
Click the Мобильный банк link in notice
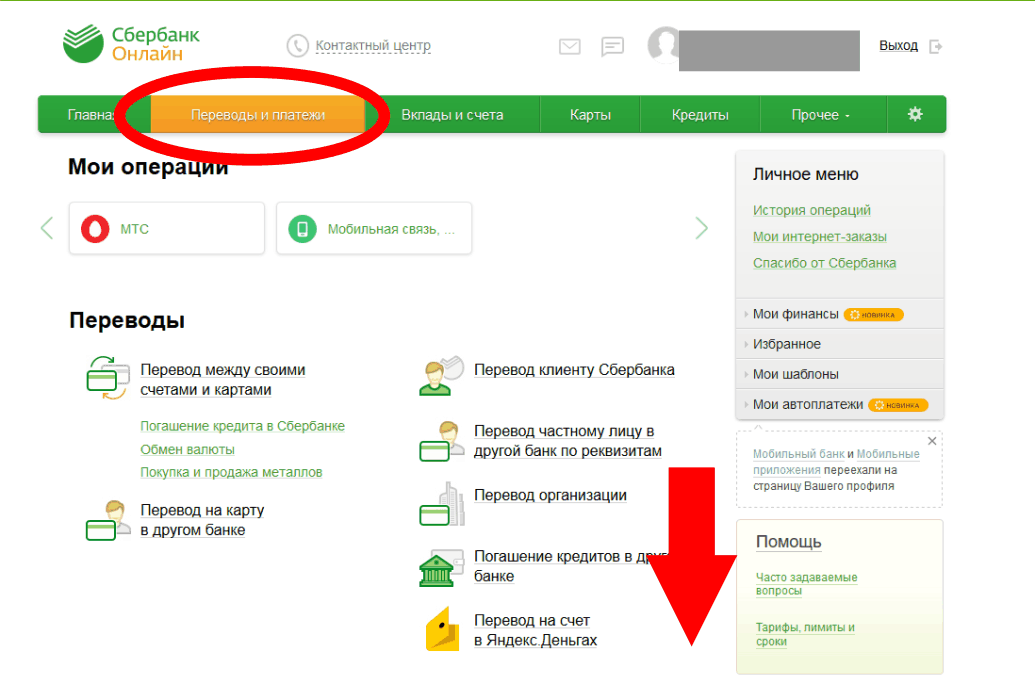[799, 454]
